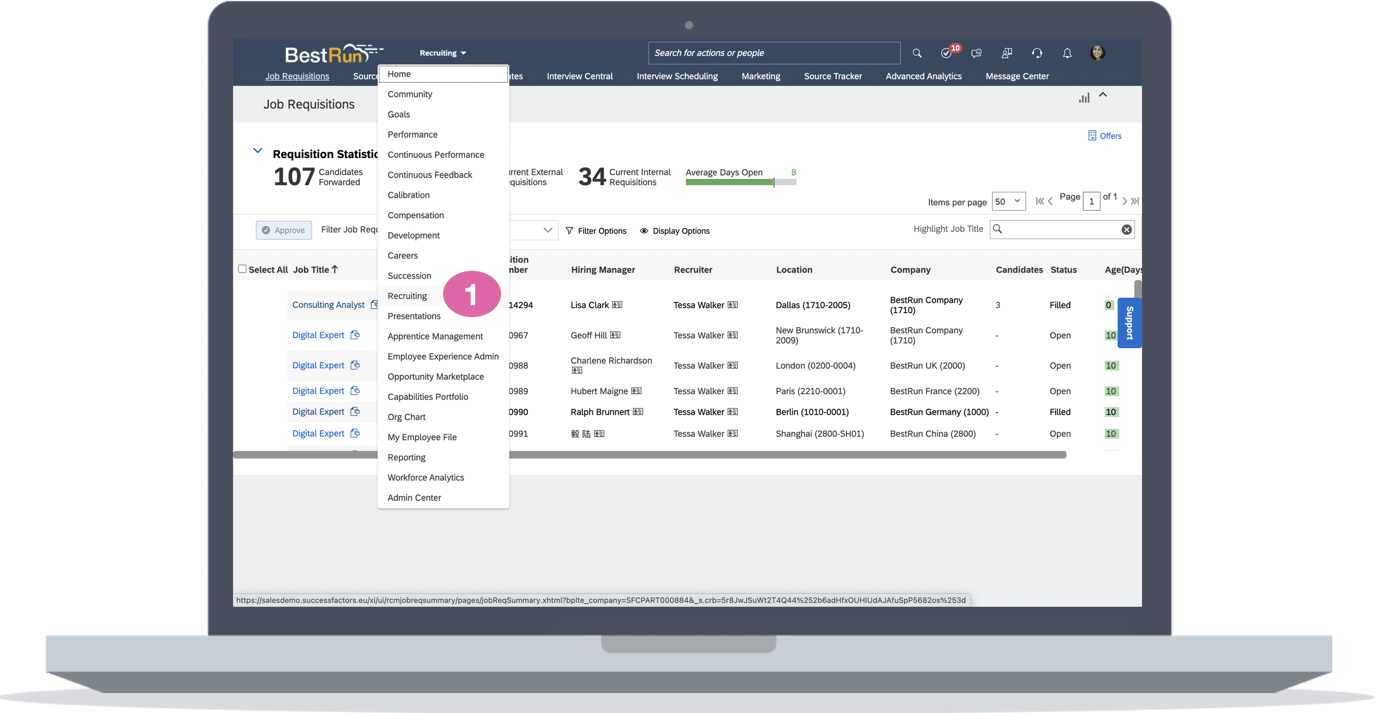Open the global search magnifier icon

[x=916, y=52]
